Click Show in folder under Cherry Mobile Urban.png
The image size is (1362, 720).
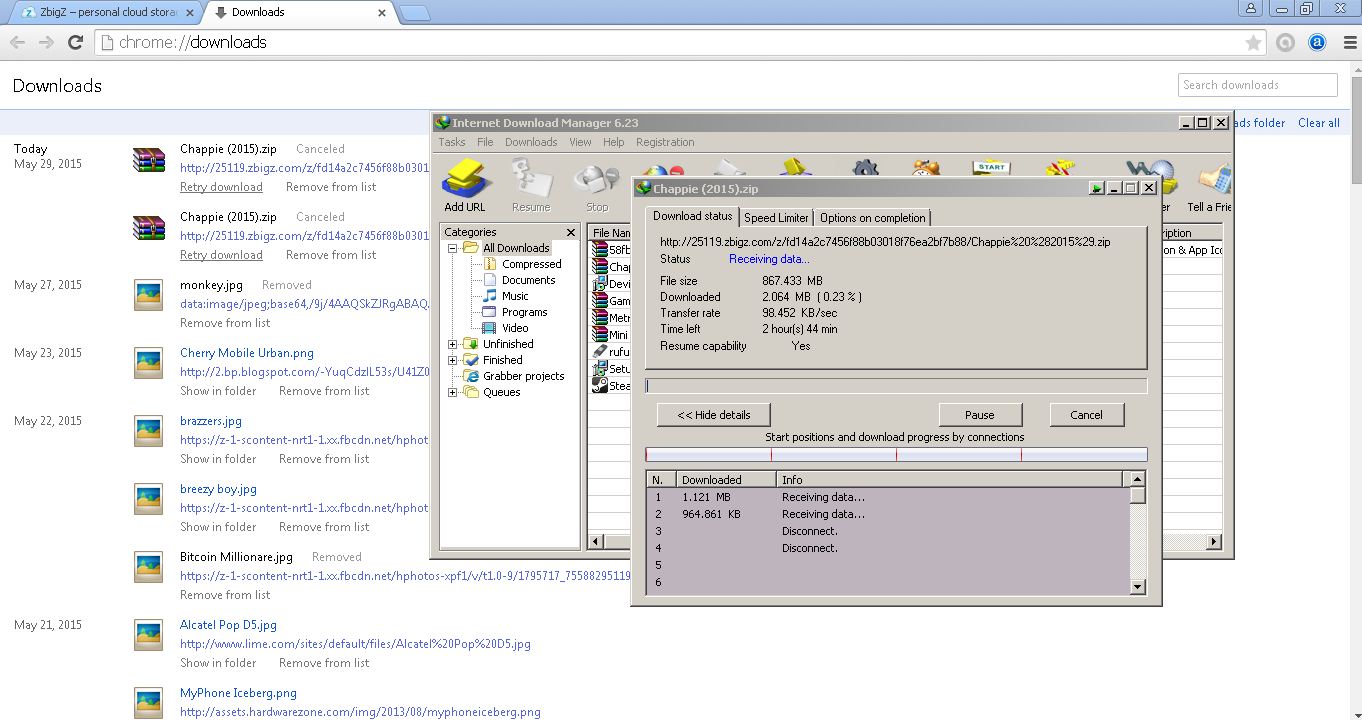[x=218, y=391]
